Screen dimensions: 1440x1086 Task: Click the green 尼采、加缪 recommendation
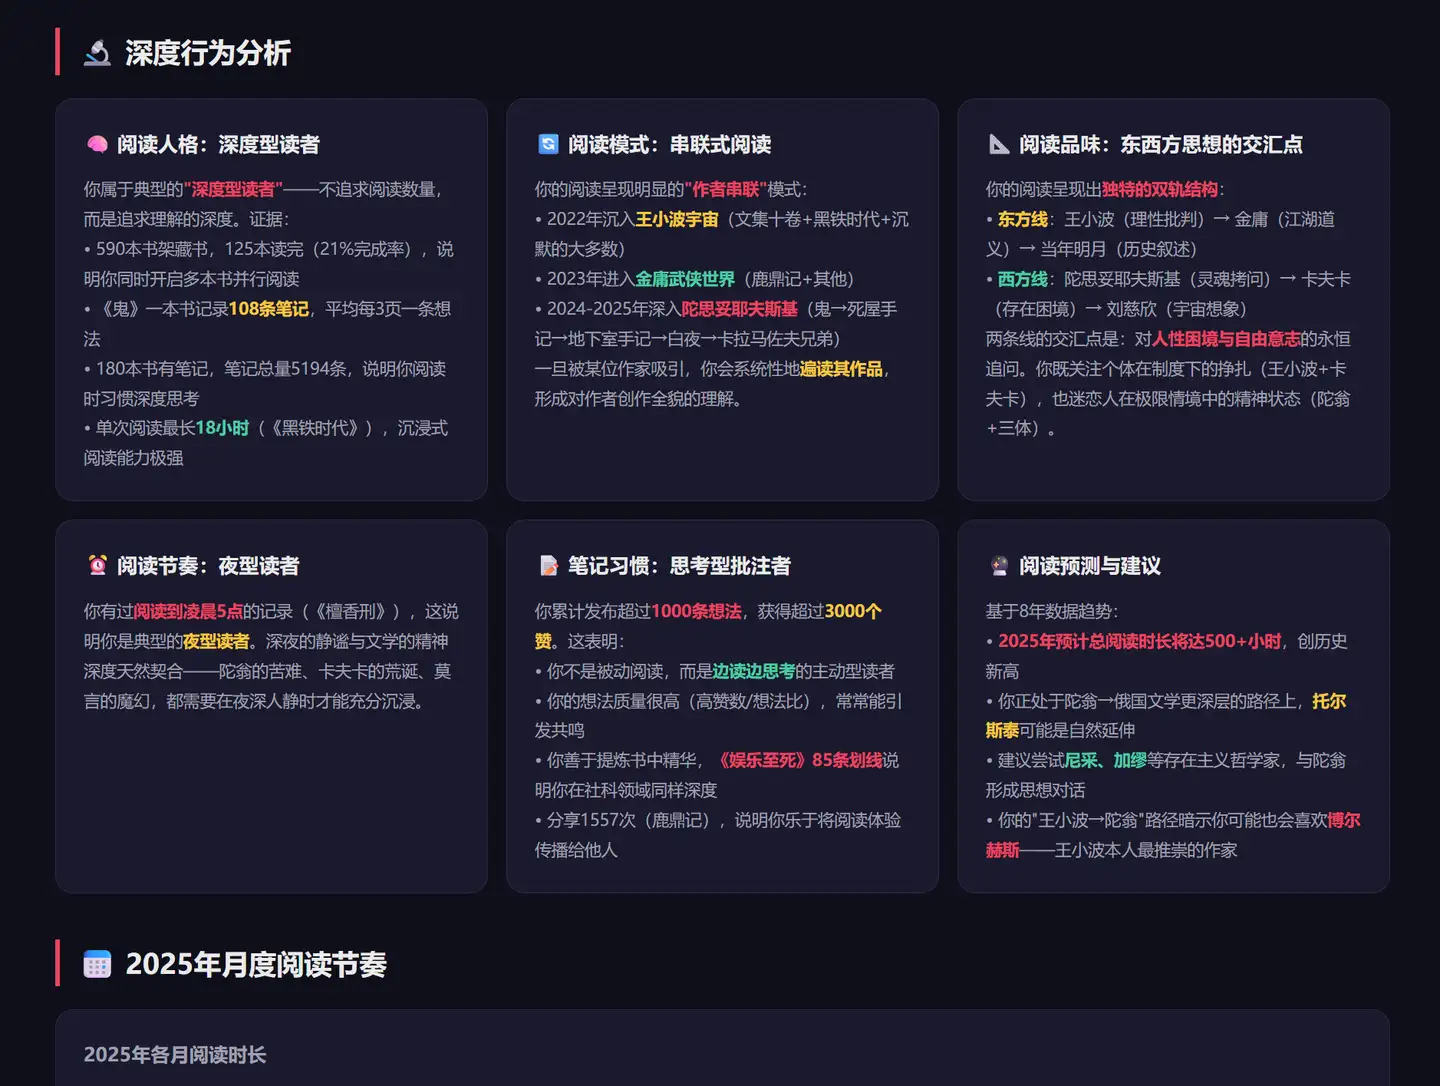click(1106, 760)
